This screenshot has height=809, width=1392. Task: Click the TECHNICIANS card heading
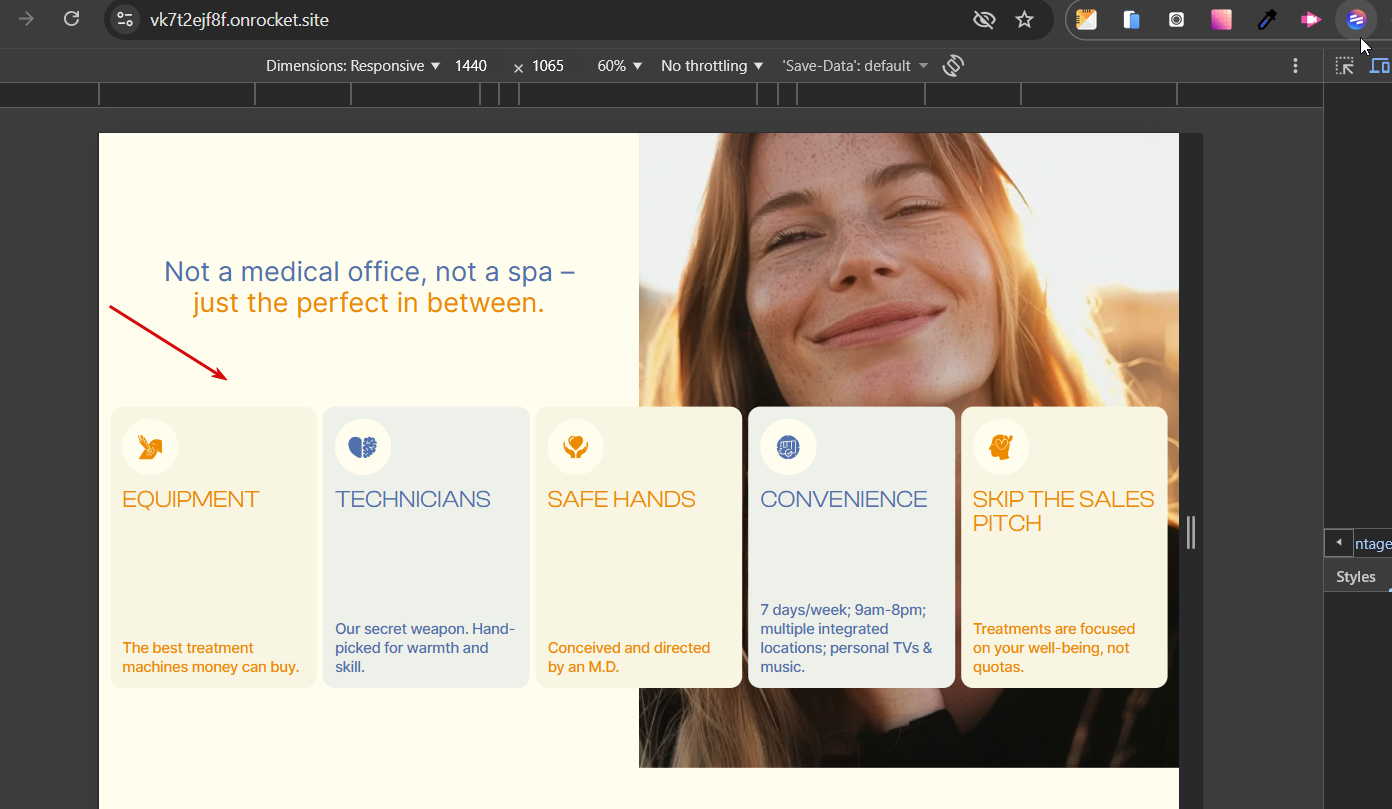[x=413, y=499]
